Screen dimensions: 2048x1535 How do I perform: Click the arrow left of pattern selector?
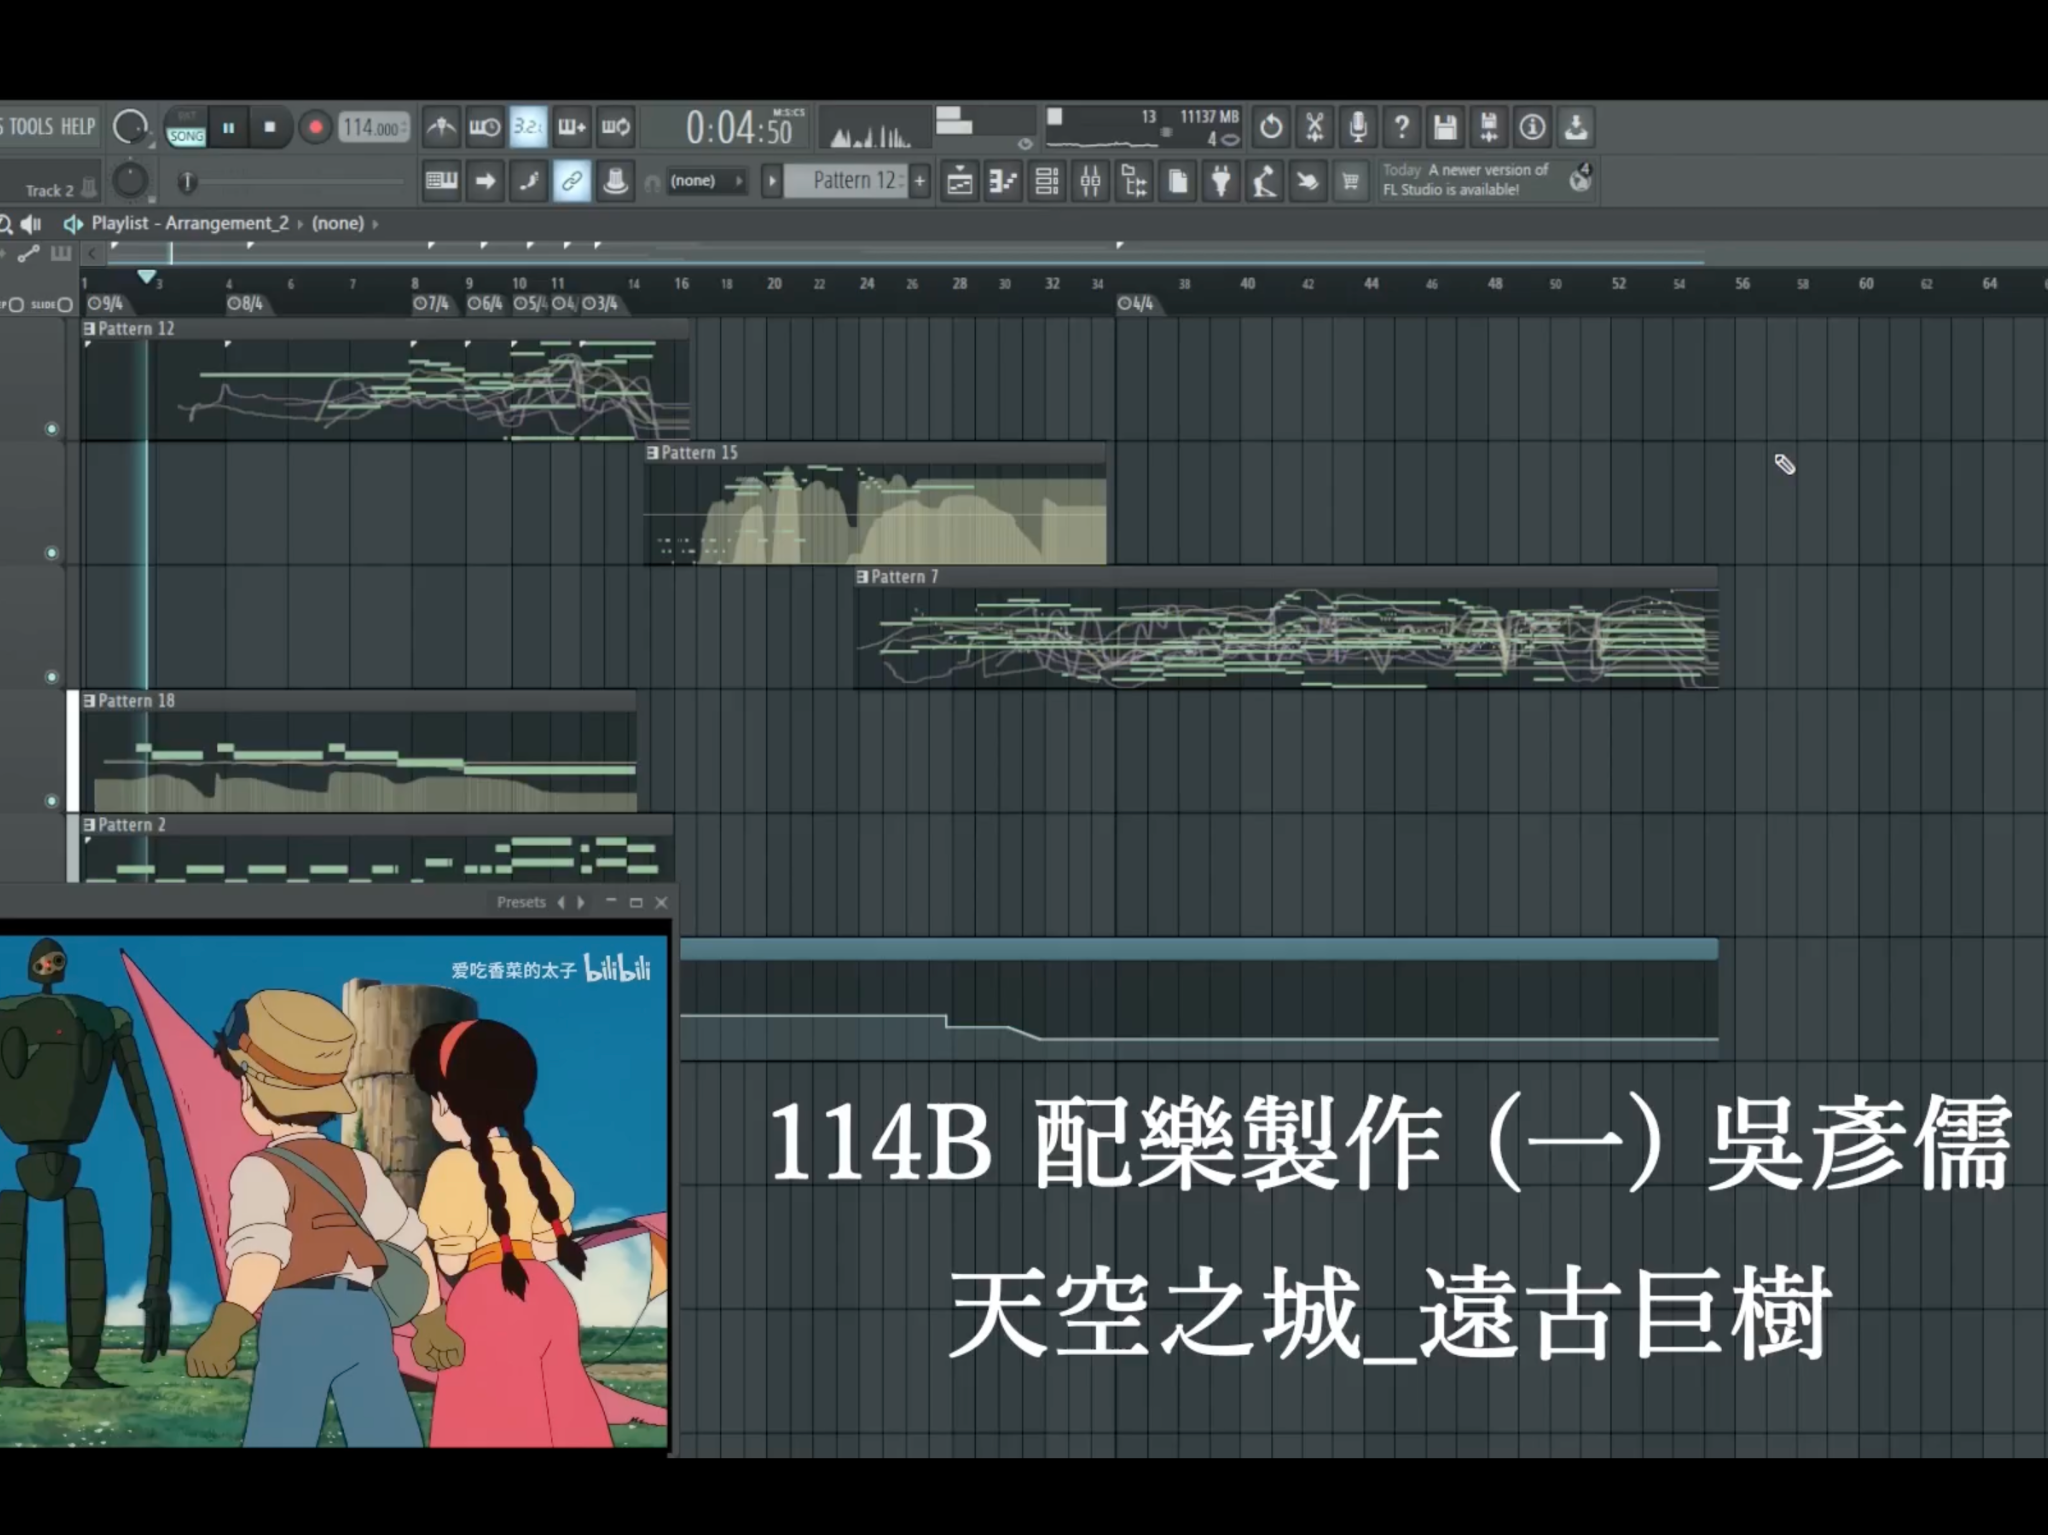pyautogui.click(x=771, y=181)
